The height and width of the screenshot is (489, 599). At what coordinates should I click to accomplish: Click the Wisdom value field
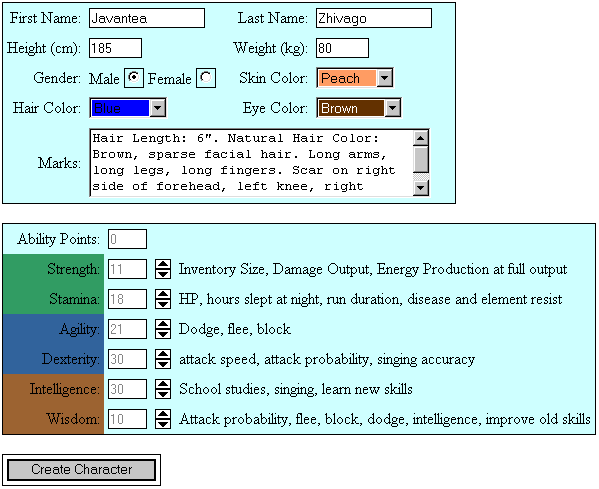[x=127, y=419]
